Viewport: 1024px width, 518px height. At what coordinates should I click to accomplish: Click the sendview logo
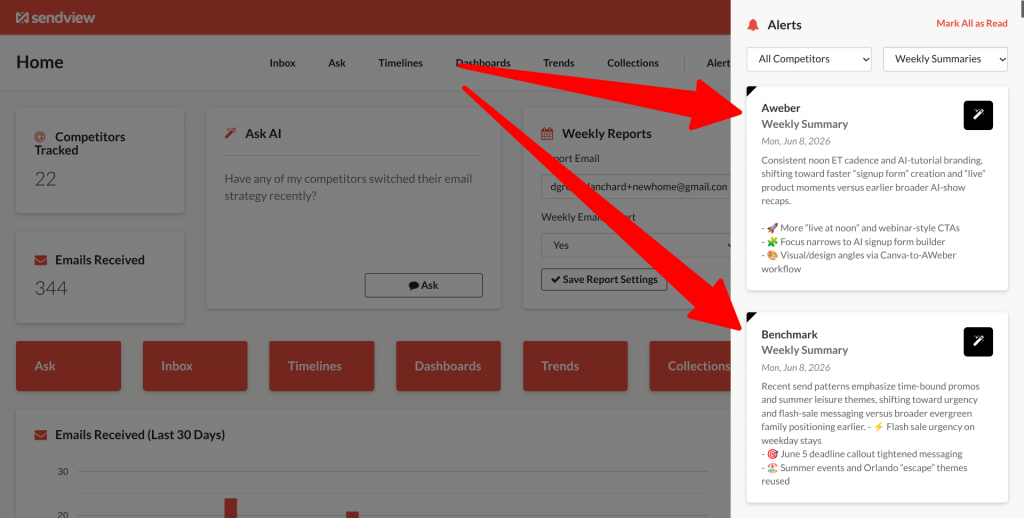(x=56, y=18)
